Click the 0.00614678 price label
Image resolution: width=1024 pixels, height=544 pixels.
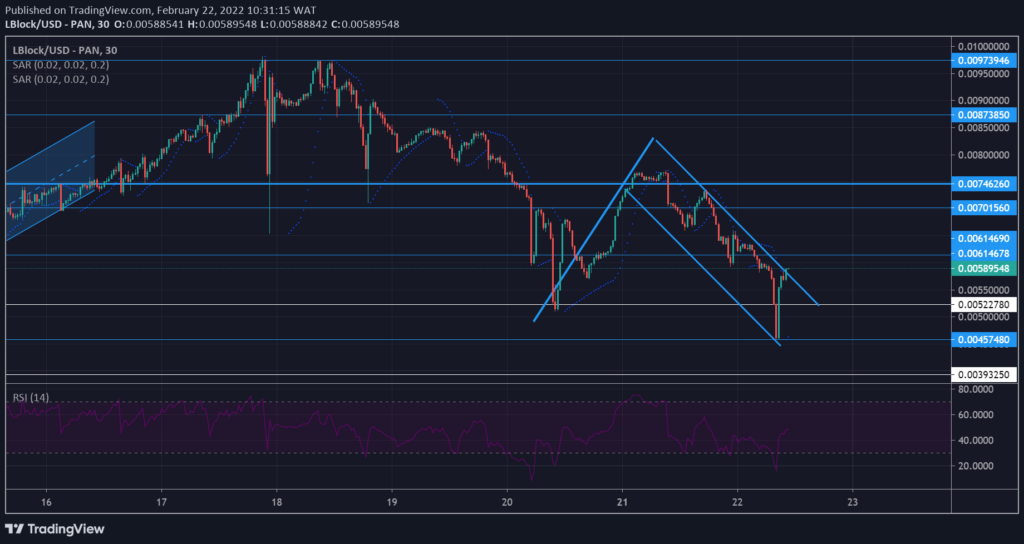coord(984,253)
